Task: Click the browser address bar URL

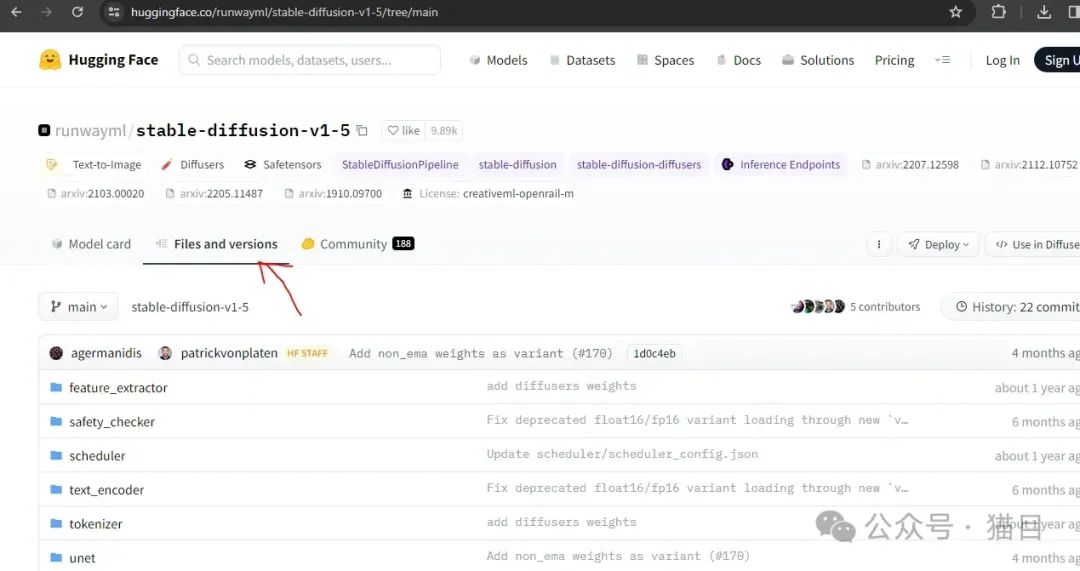Action: tap(284, 12)
